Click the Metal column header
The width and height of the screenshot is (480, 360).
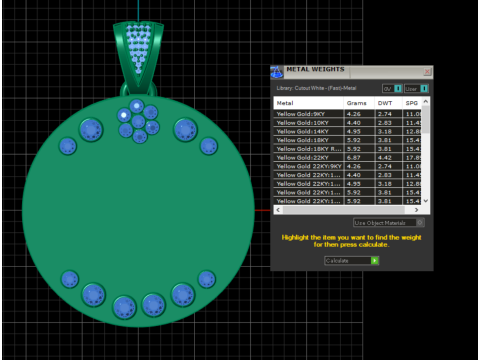click(308, 103)
